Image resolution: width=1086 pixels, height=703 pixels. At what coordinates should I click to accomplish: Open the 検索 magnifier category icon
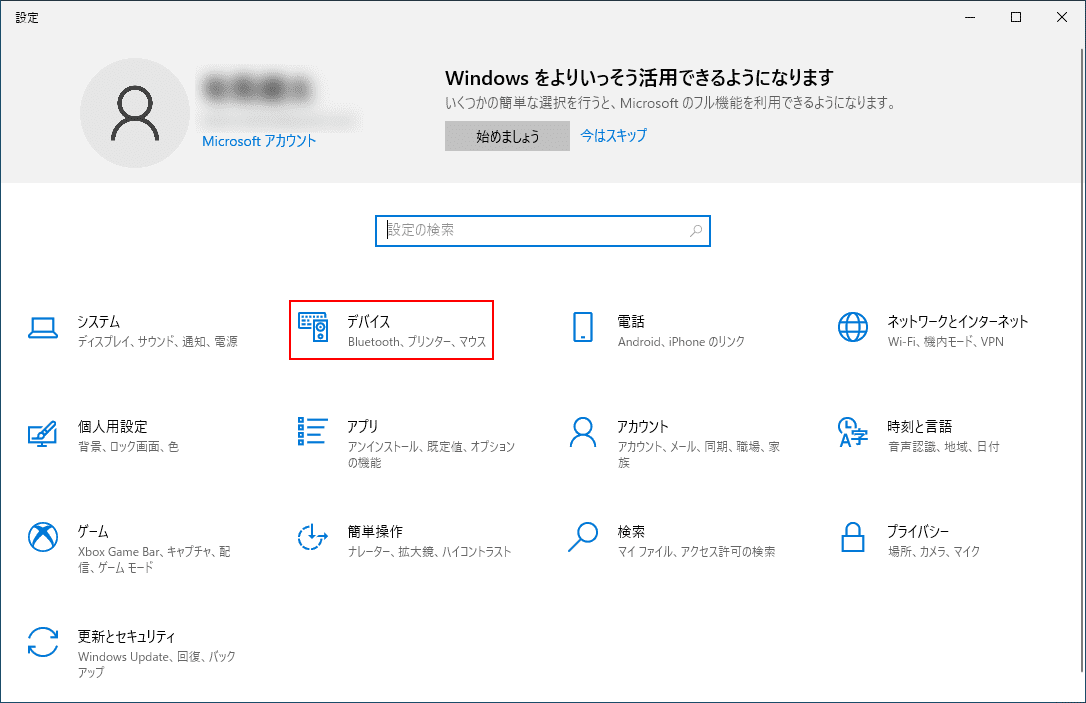click(x=582, y=537)
